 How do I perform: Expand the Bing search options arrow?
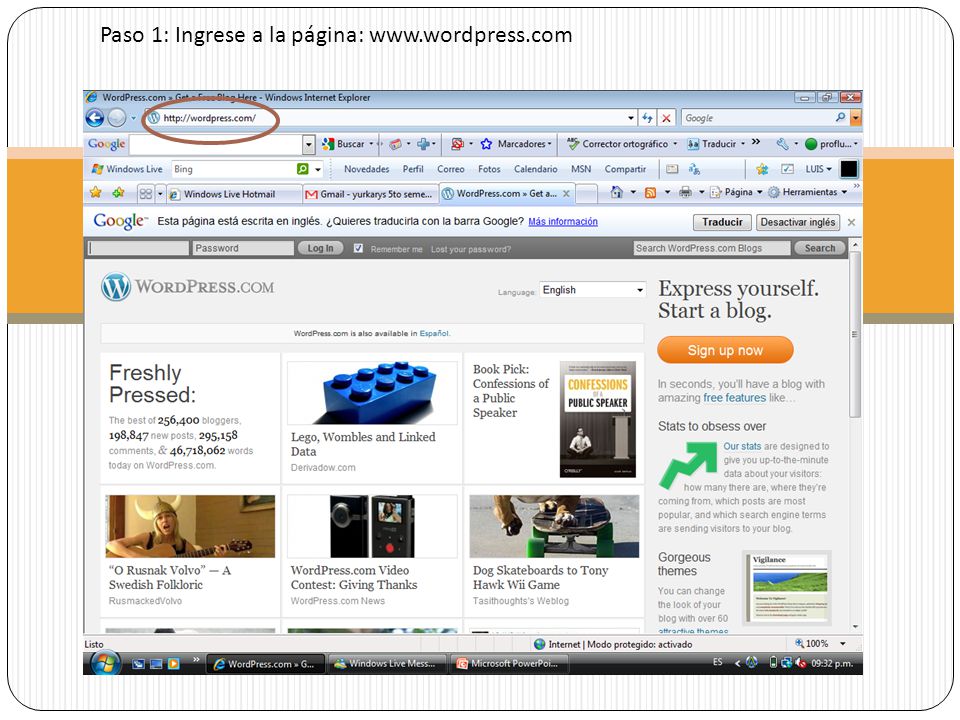pos(318,169)
